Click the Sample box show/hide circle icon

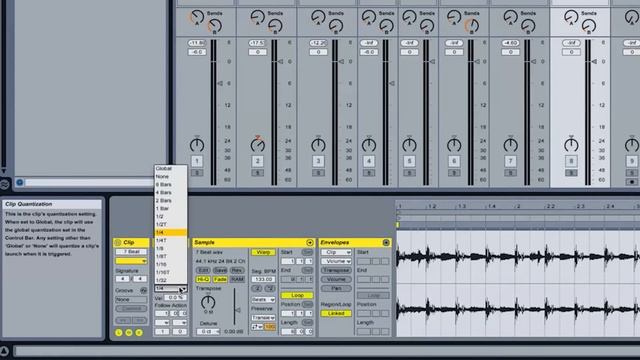(x=310, y=242)
